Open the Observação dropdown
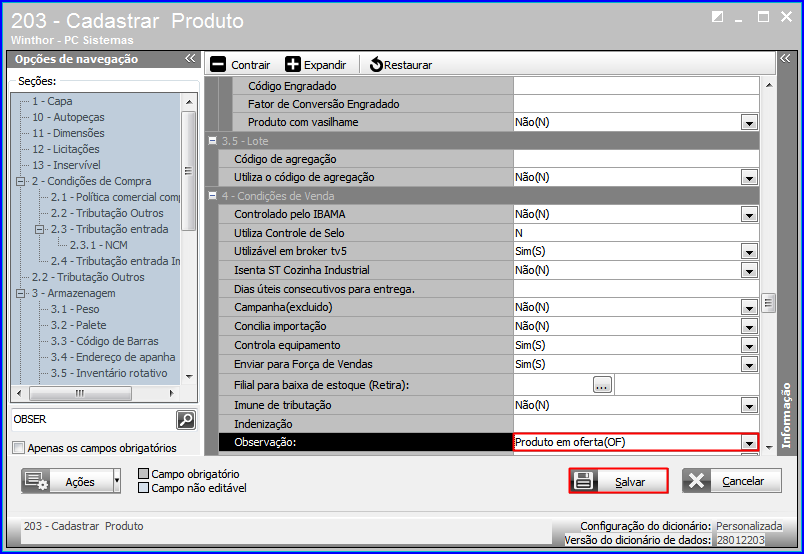The height and width of the screenshot is (554, 804). [x=749, y=443]
